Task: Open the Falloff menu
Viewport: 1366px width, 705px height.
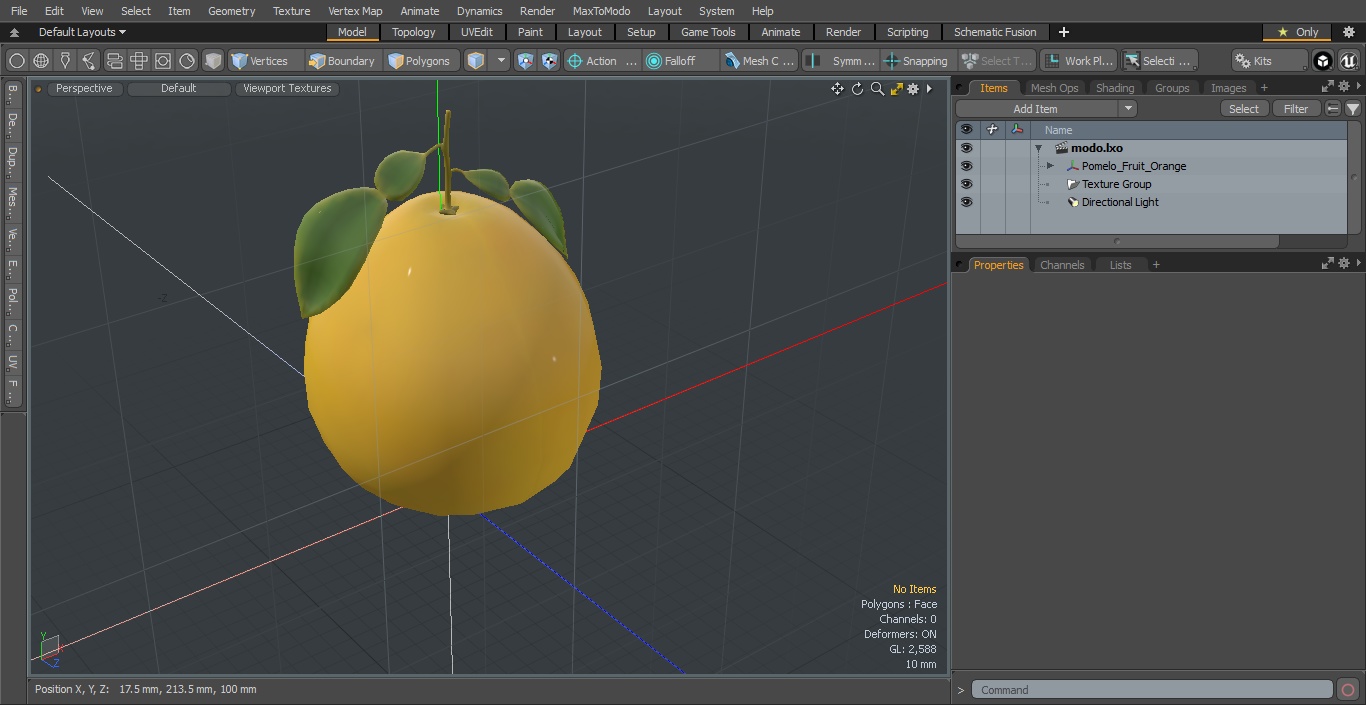Action: 681,61
